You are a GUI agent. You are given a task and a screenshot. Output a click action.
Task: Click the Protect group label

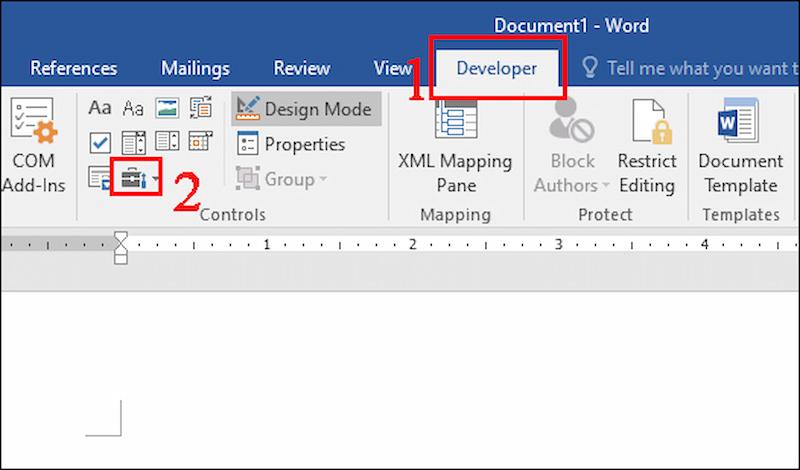point(605,215)
